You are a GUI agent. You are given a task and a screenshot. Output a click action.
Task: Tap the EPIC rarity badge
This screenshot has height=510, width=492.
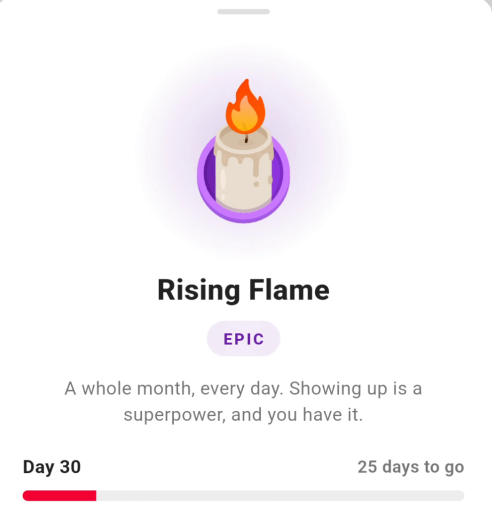click(243, 339)
